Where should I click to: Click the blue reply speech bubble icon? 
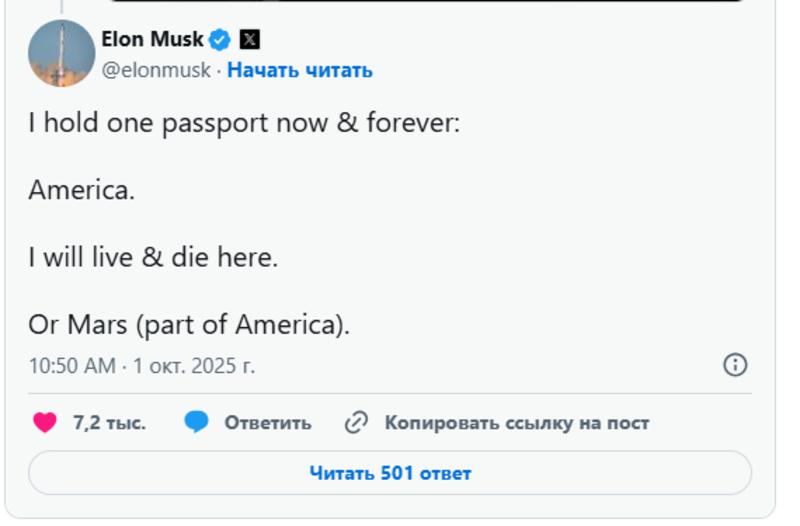tap(196, 423)
